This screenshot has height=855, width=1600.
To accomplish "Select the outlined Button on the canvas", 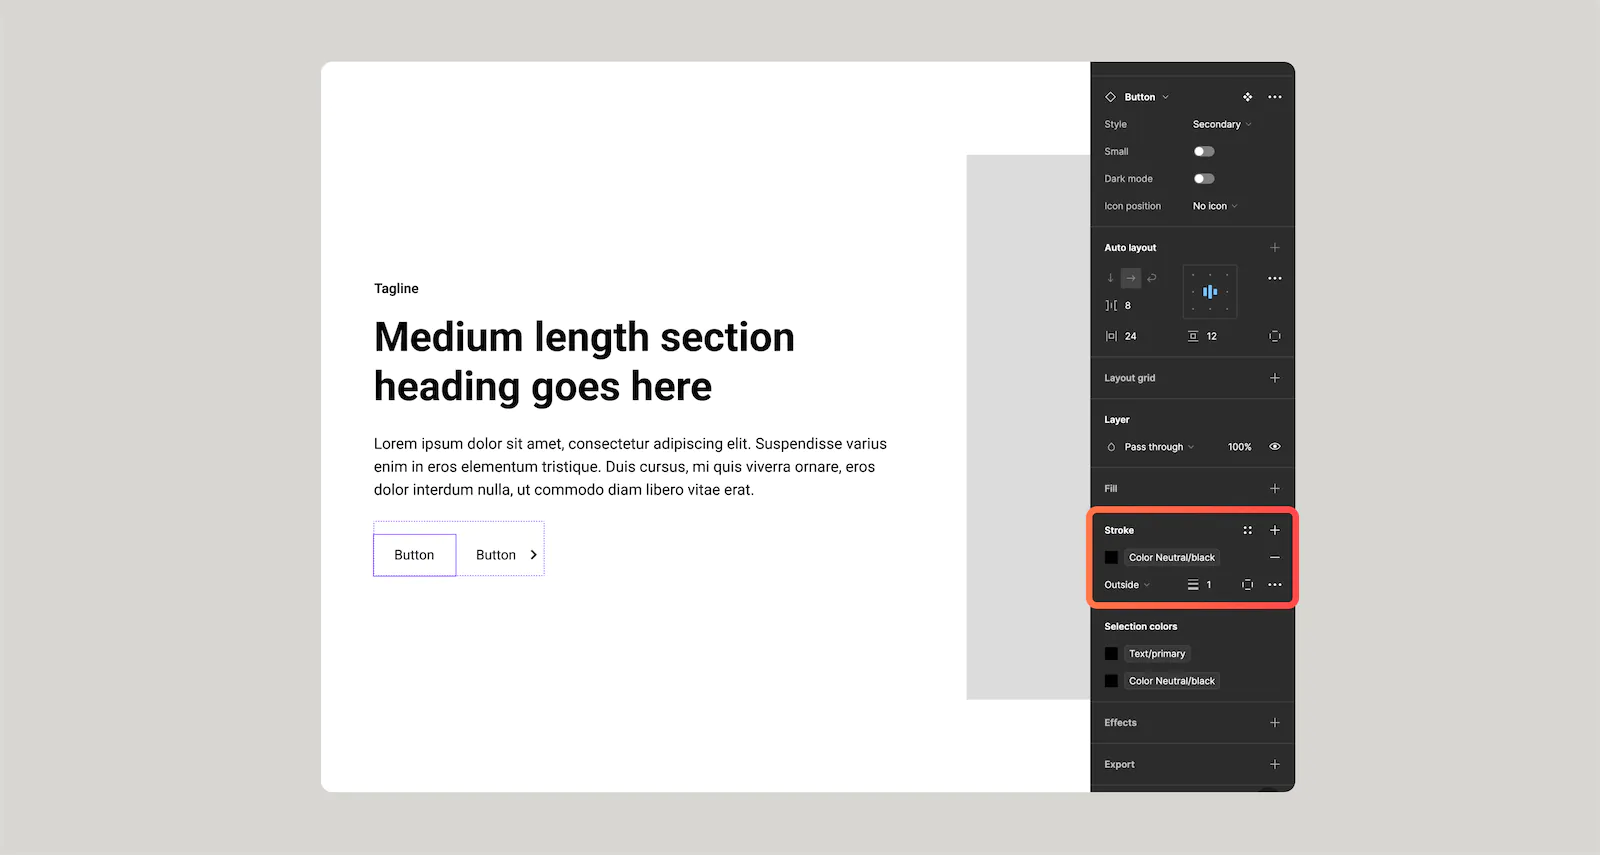I will coord(415,555).
